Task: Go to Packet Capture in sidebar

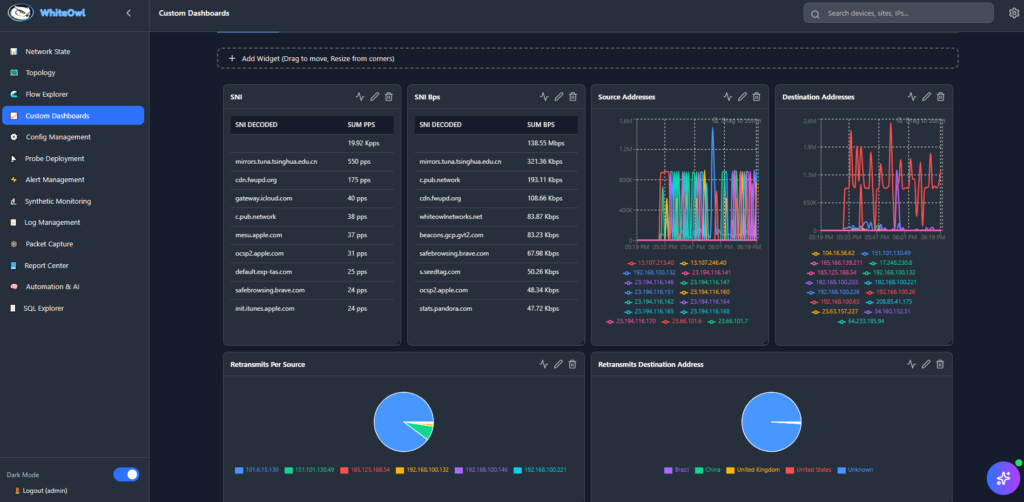Action: pyautogui.click(x=49, y=244)
